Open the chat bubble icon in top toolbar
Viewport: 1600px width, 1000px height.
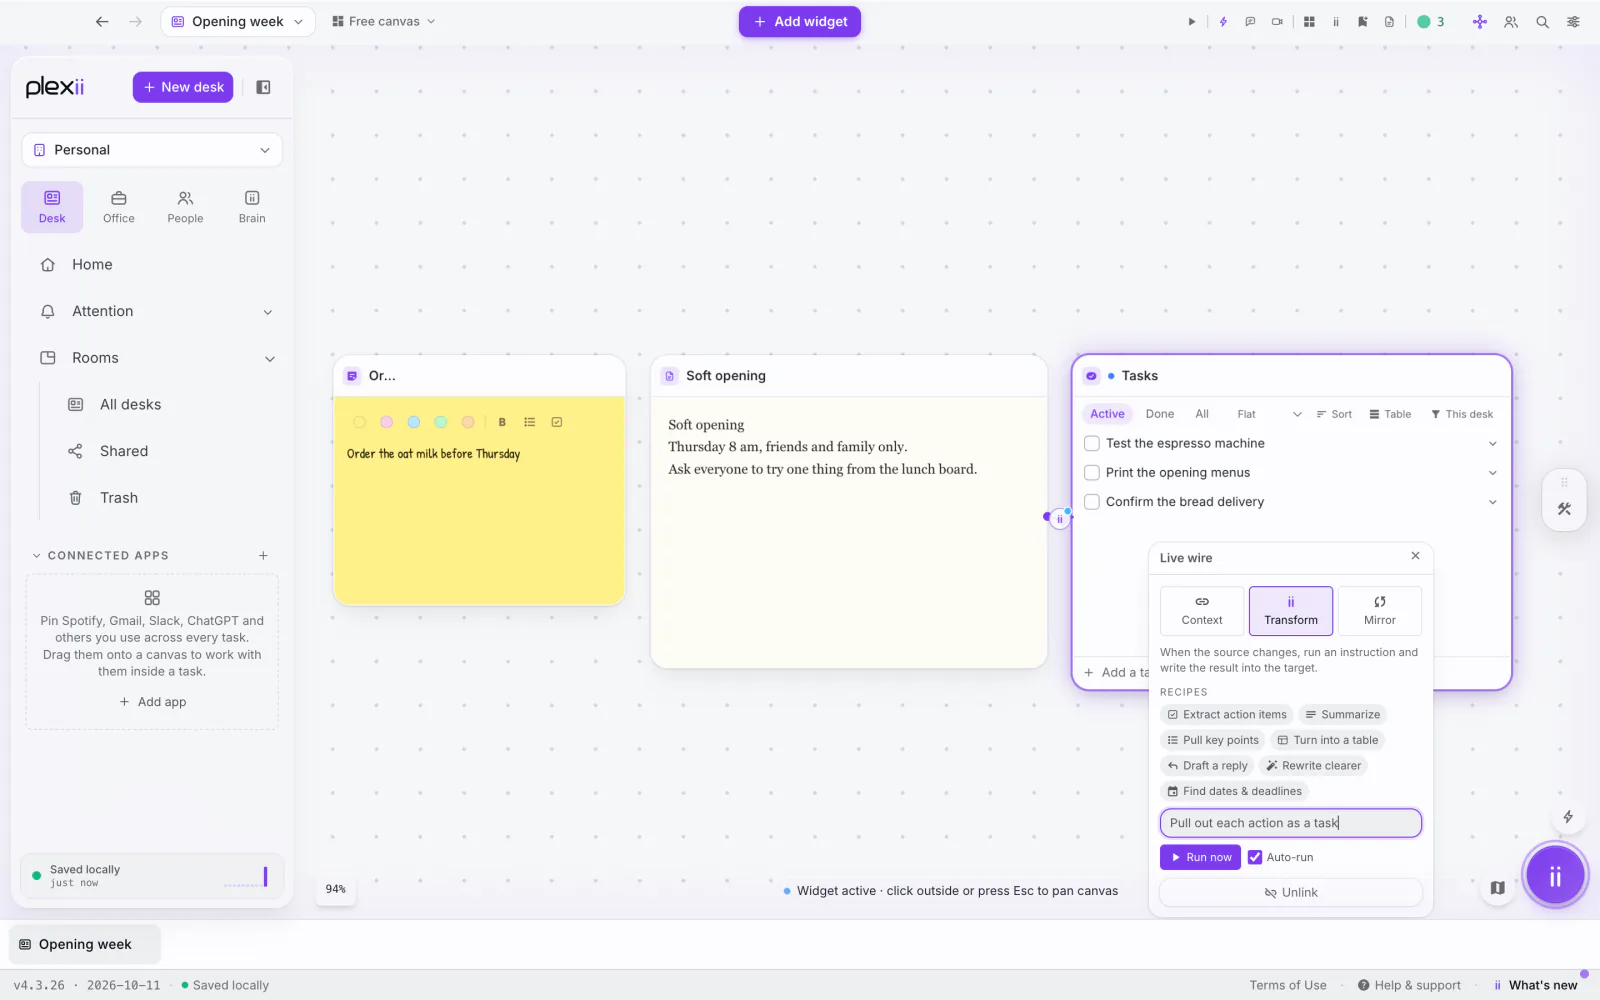(1250, 22)
